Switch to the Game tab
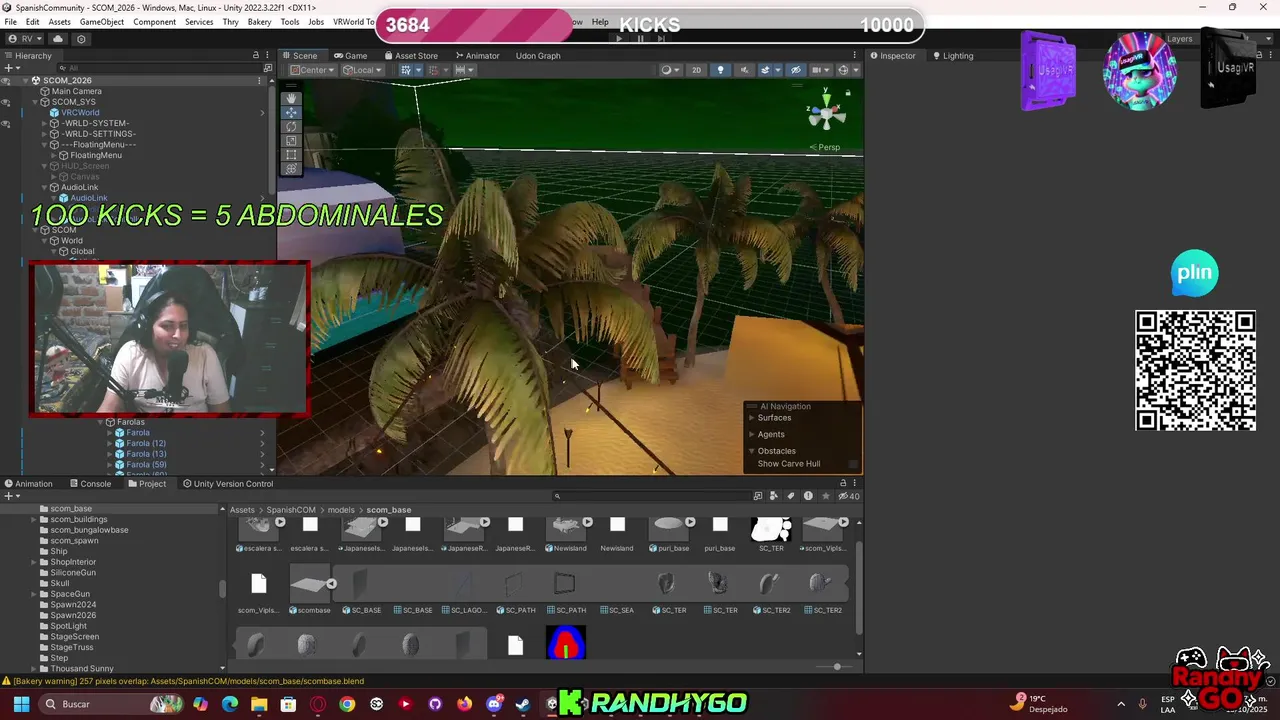The width and height of the screenshot is (1280, 720). point(351,56)
